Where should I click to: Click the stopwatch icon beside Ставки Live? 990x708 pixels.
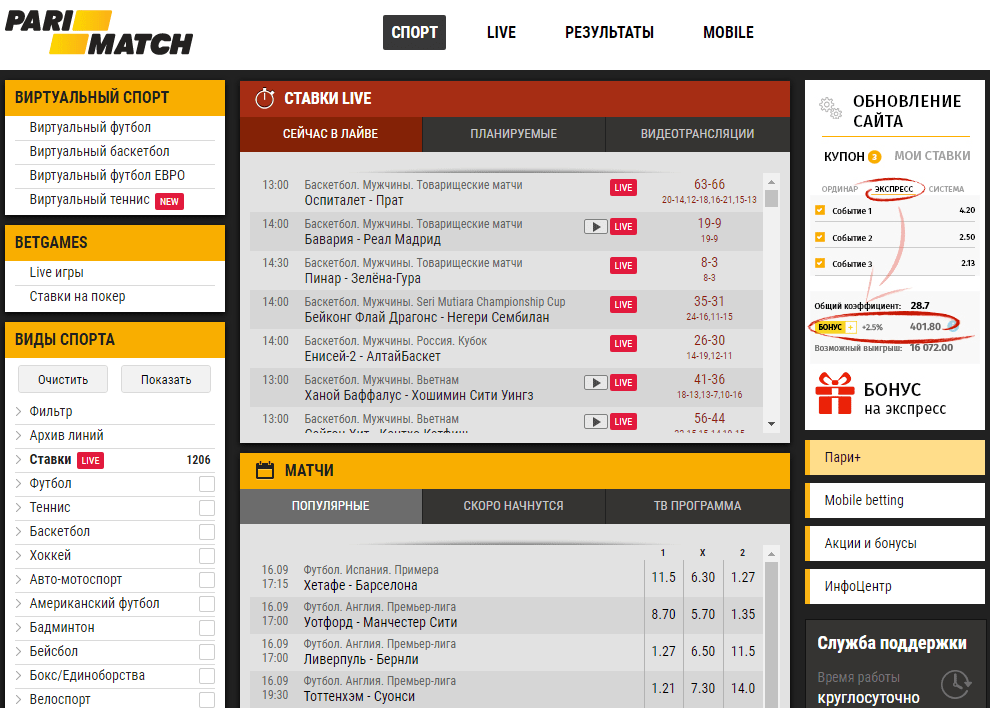(x=265, y=99)
